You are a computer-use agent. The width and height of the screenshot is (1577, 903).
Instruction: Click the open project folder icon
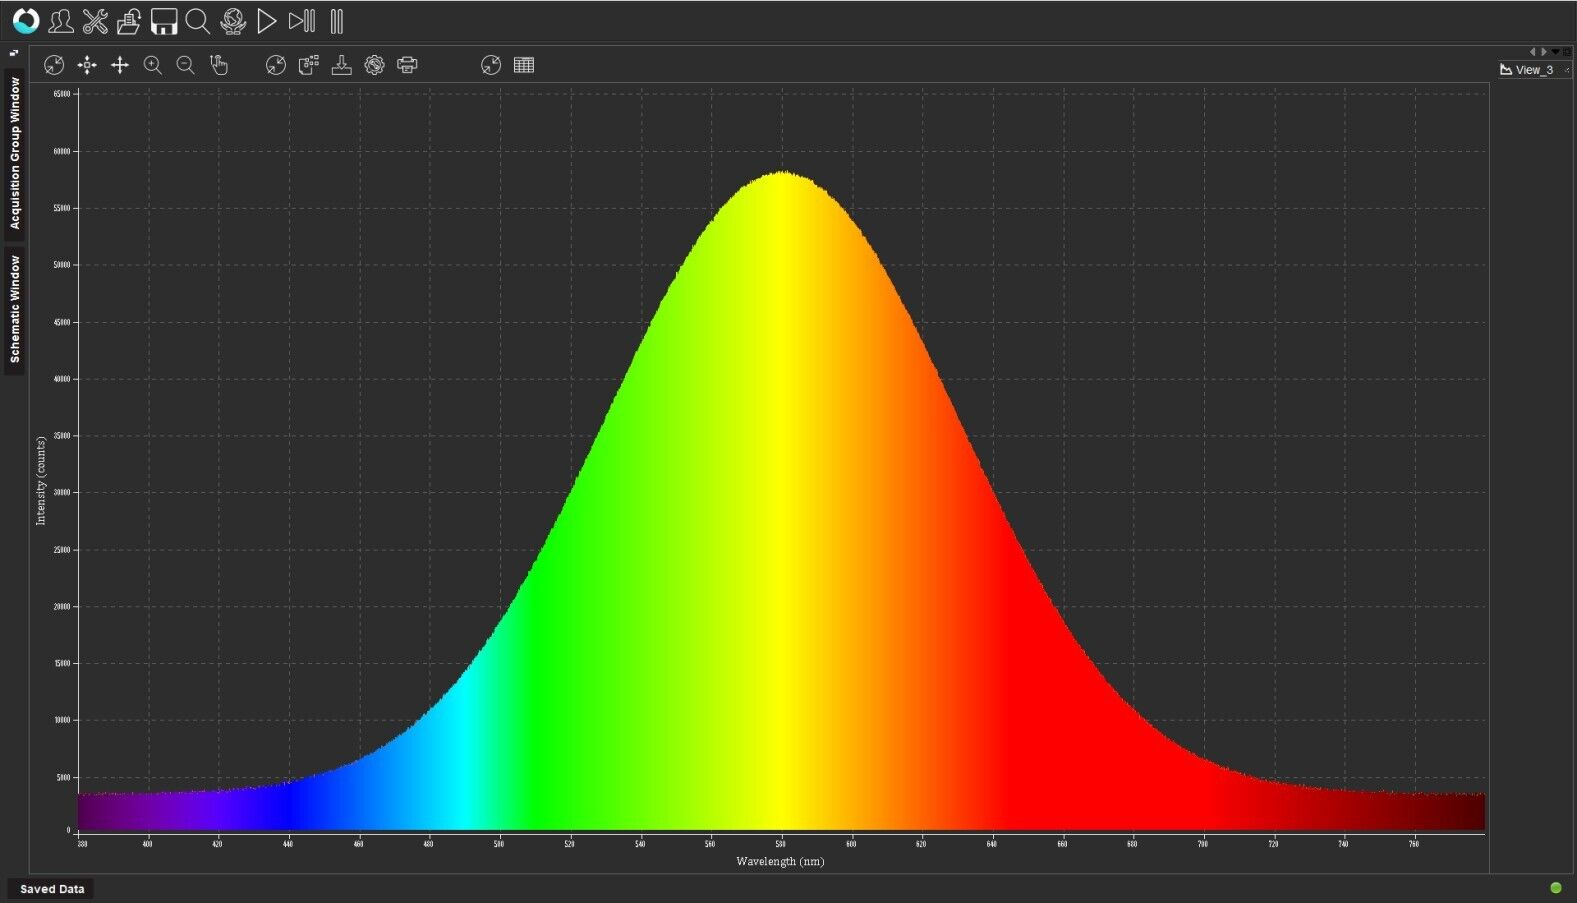128,20
